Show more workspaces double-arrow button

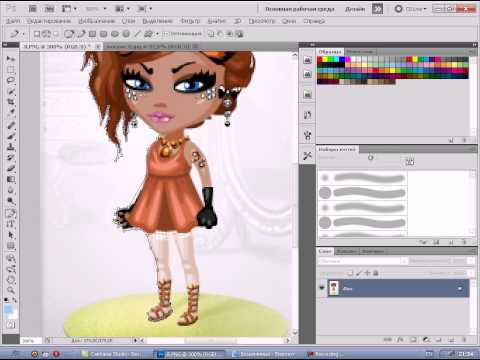[x=377, y=9]
